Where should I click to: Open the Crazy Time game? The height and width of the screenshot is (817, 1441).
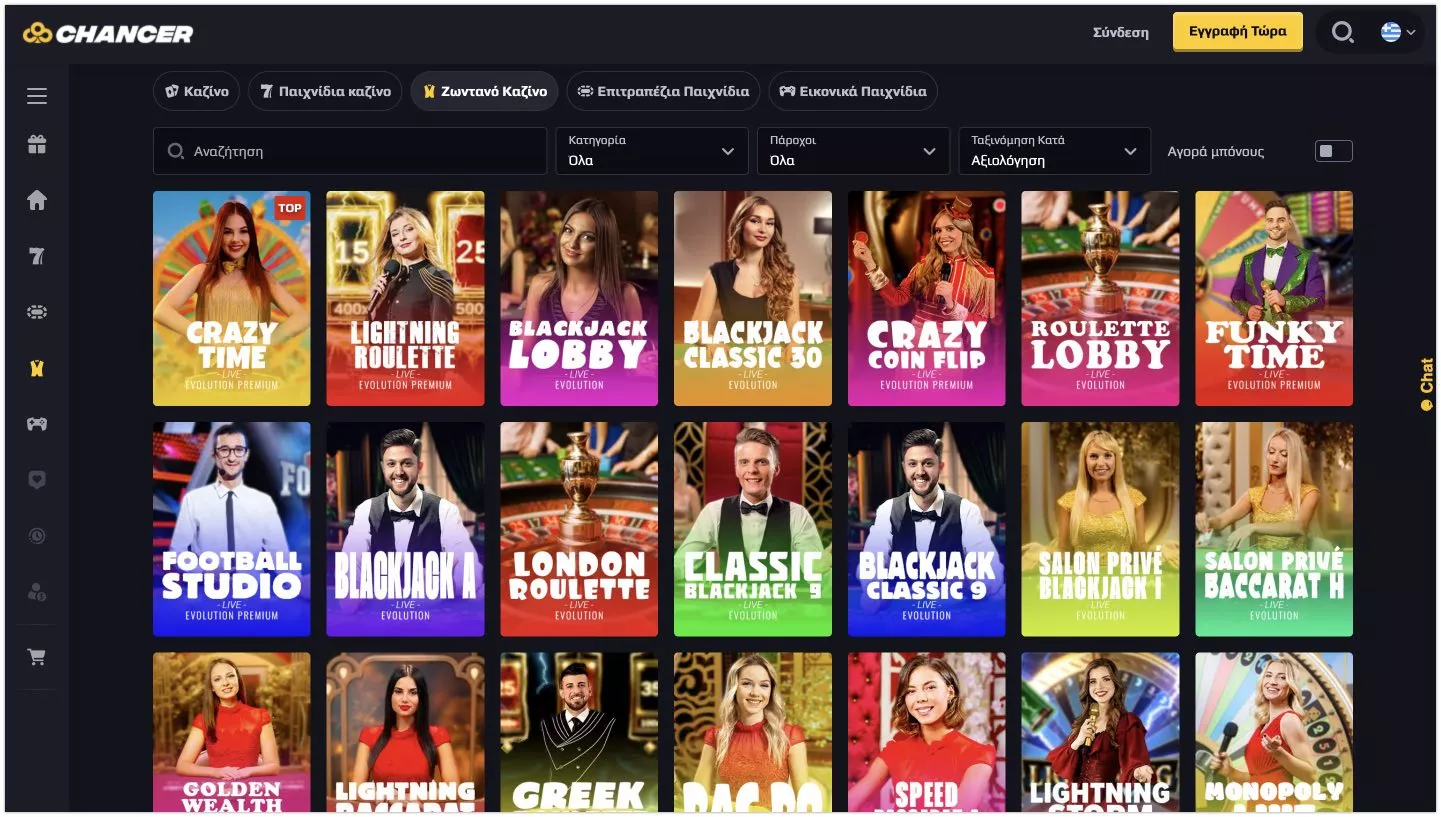coord(232,298)
